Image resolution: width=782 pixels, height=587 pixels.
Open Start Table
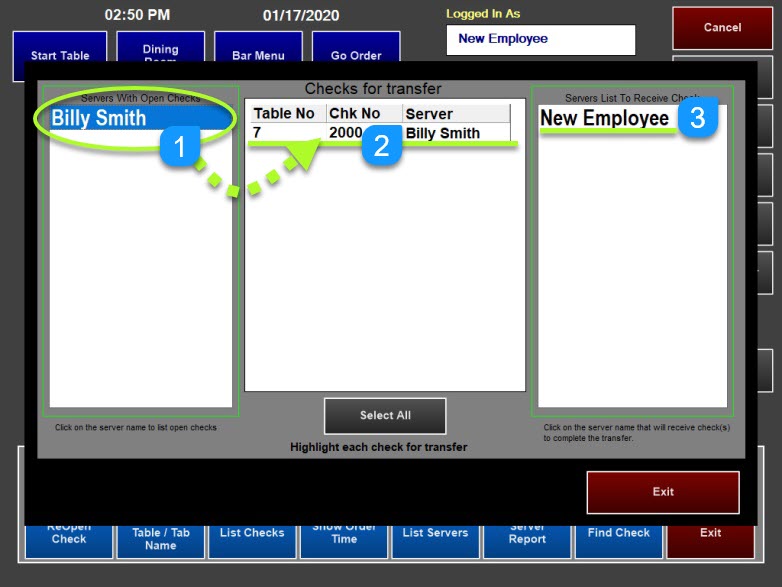pos(60,50)
